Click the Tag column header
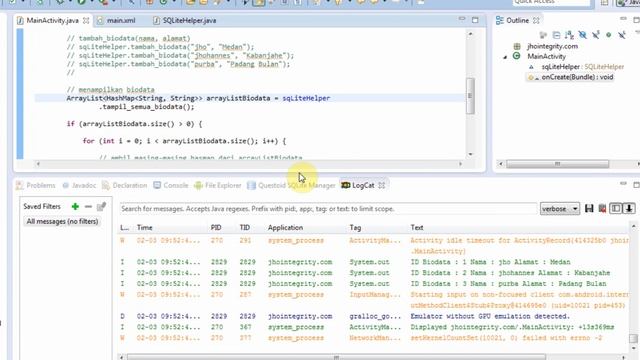 (355, 228)
